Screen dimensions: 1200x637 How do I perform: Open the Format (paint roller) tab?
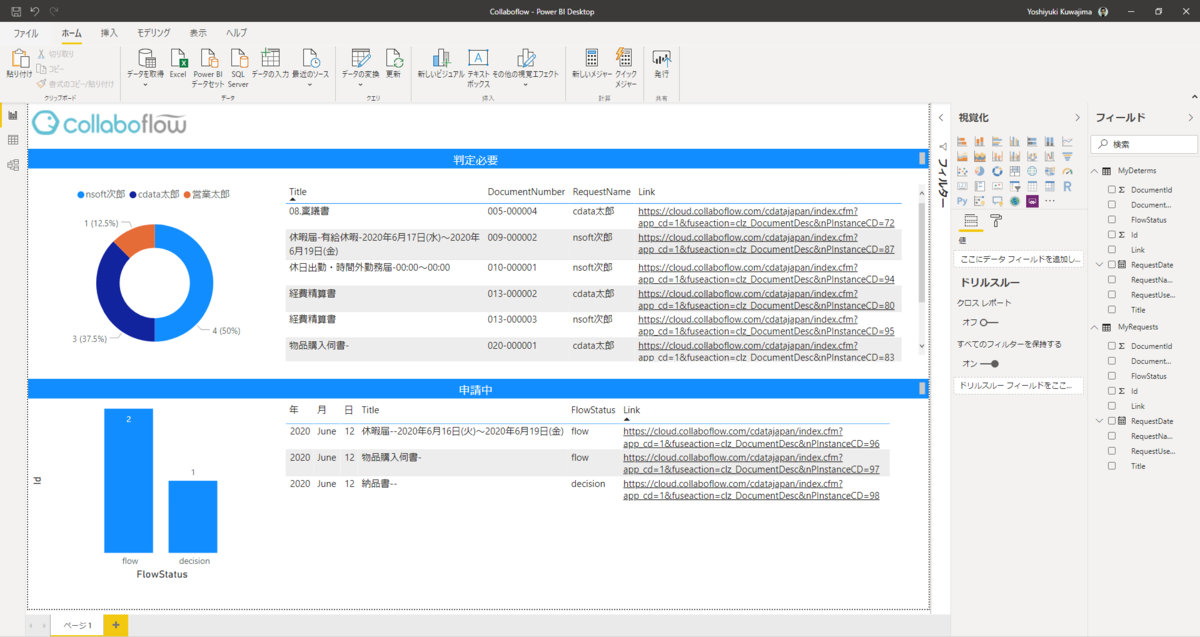click(x=996, y=221)
